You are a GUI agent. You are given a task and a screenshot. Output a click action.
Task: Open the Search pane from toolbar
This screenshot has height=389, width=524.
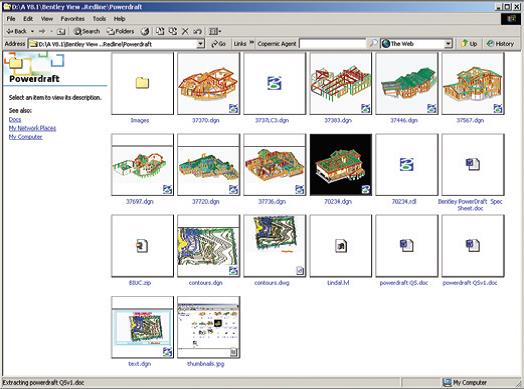click(x=87, y=31)
